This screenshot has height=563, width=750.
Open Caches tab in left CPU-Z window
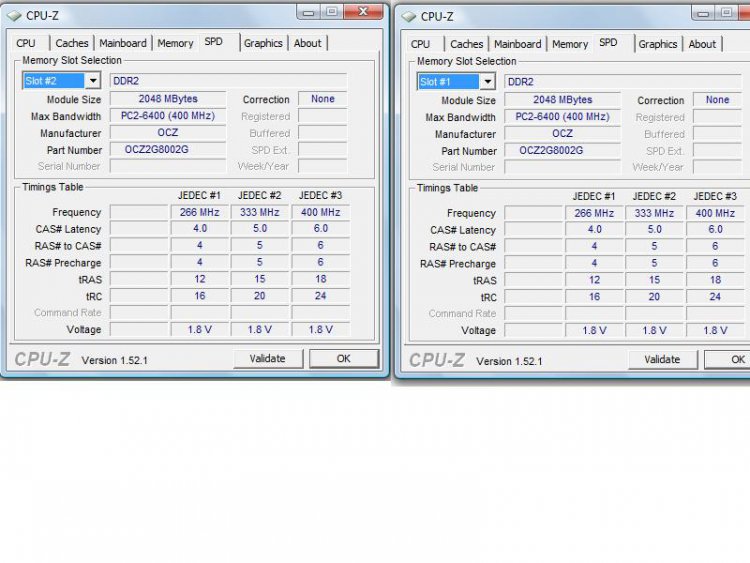pos(72,43)
